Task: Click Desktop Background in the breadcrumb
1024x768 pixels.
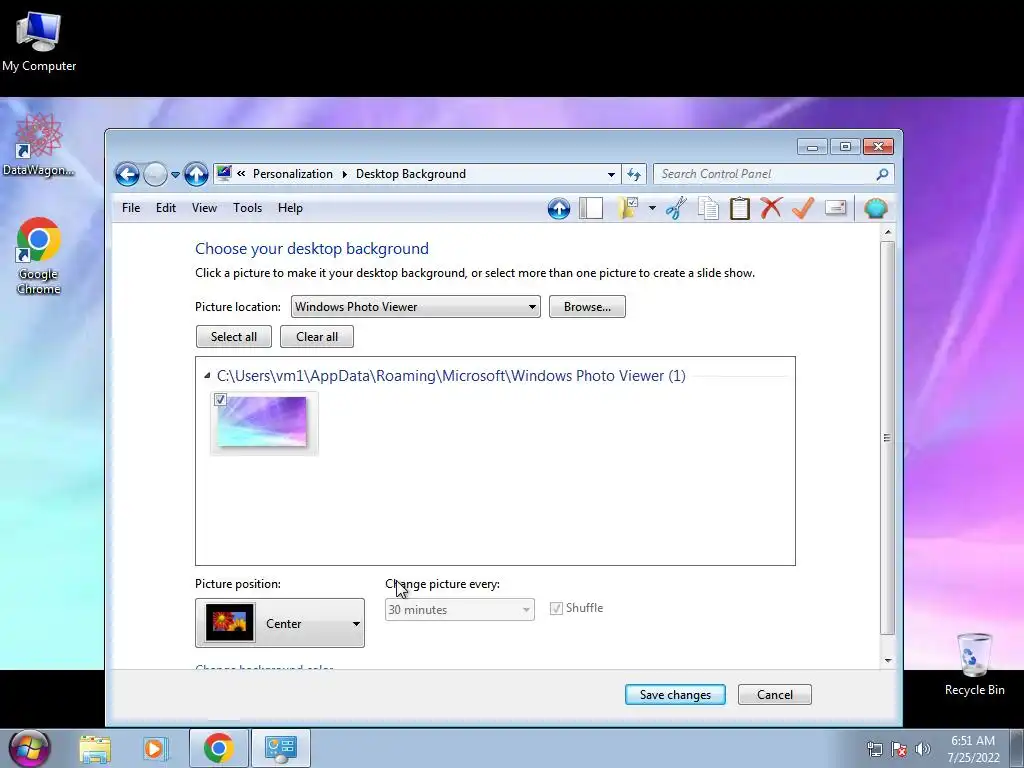Action: click(x=411, y=174)
